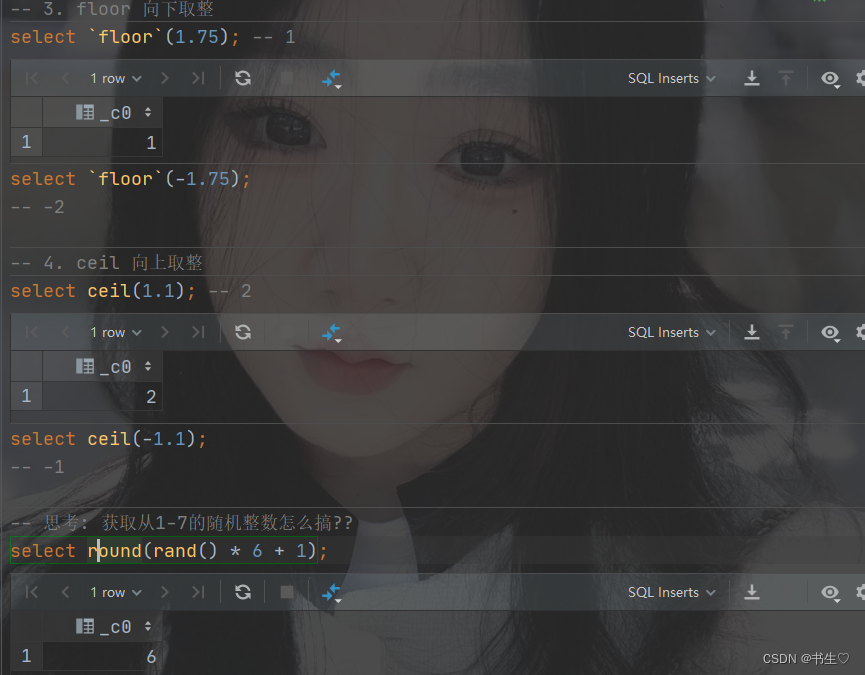Export ceil result using download icon

click(751, 332)
